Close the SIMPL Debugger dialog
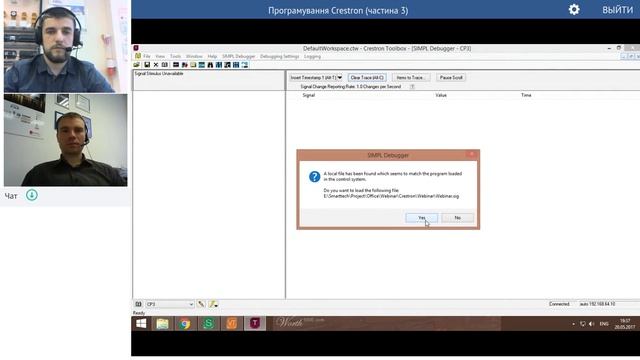Image resolution: width=640 pixels, height=360 pixels. click(471, 154)
